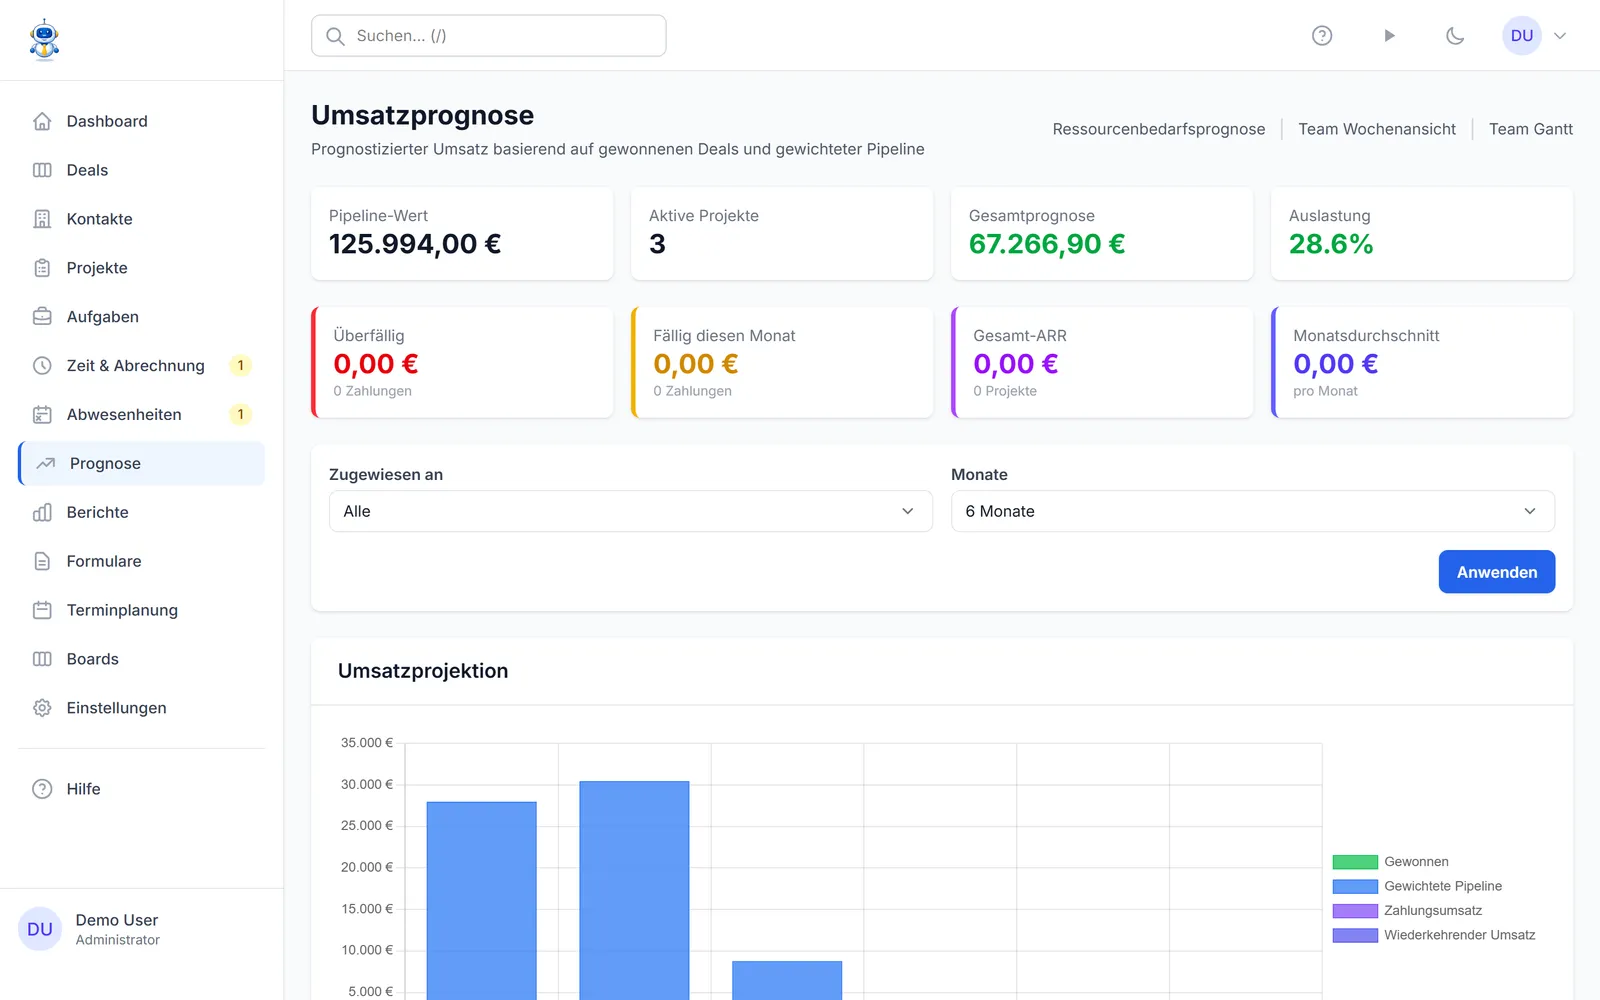1600x1000 pixels.
Task: Click the Aufgaben briefcase icon
Action: (x=42, y=317)
